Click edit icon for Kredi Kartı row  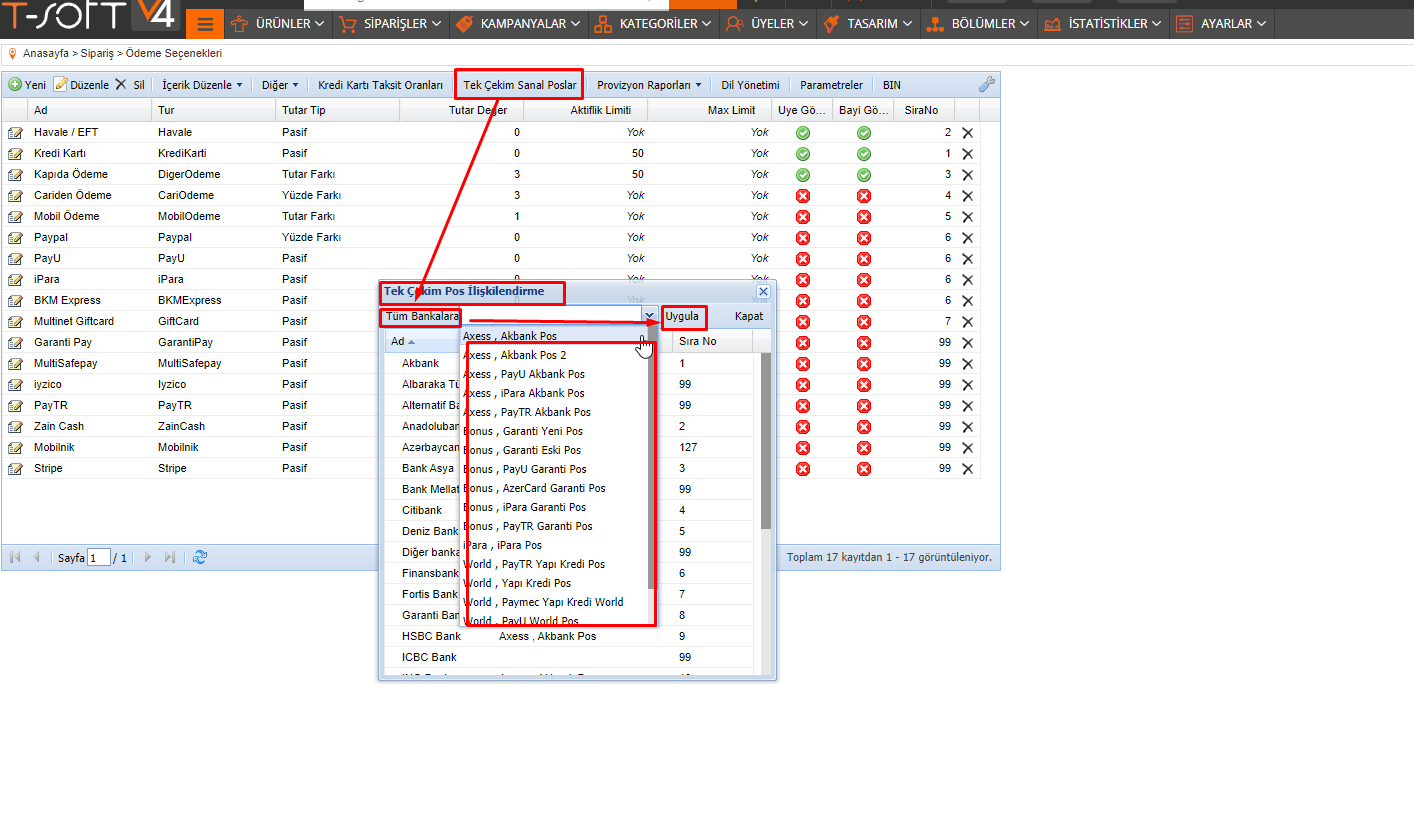[x=15, y=153]
